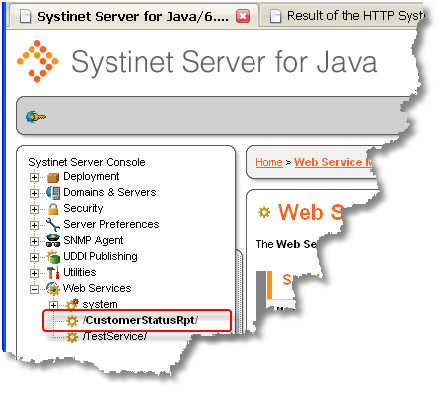Screen dimensions: 439x395
Task: Select Utilities label in tree
Action: coord(80,272)
